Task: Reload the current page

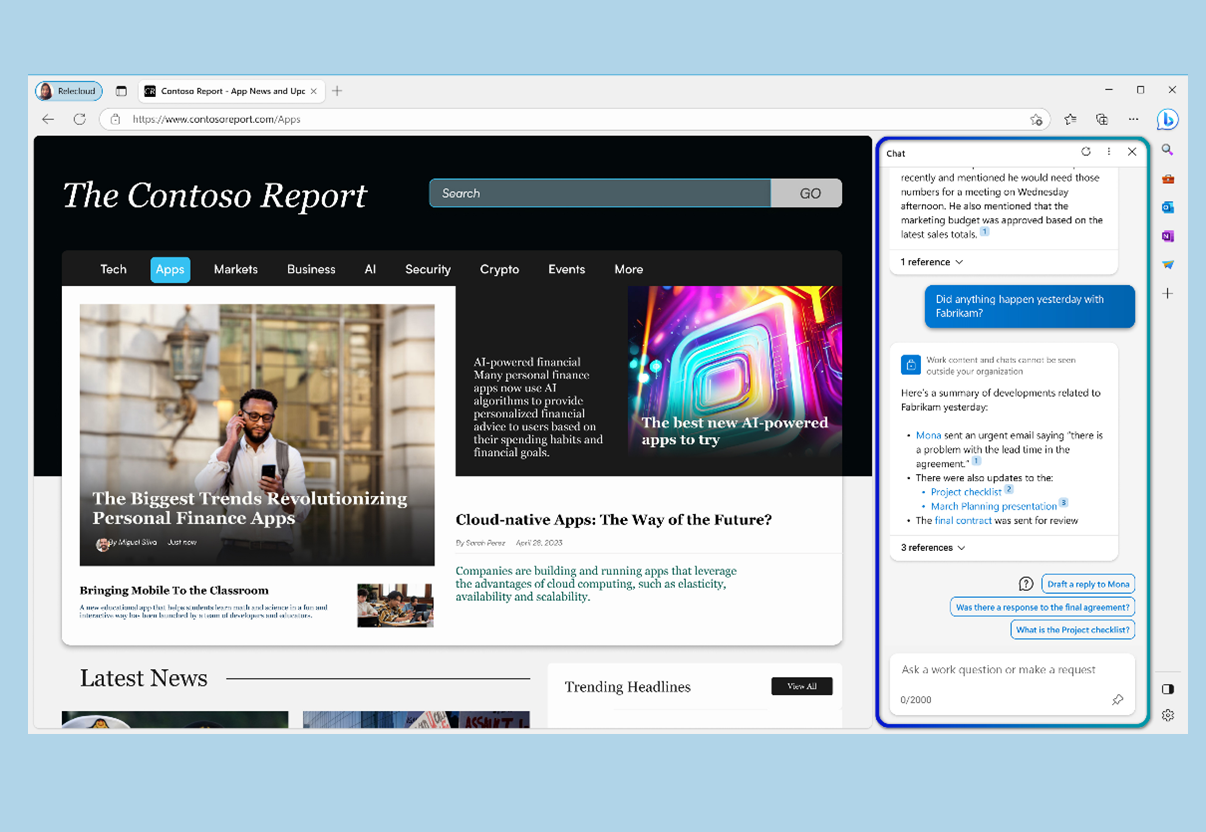Action: point(80,119)
